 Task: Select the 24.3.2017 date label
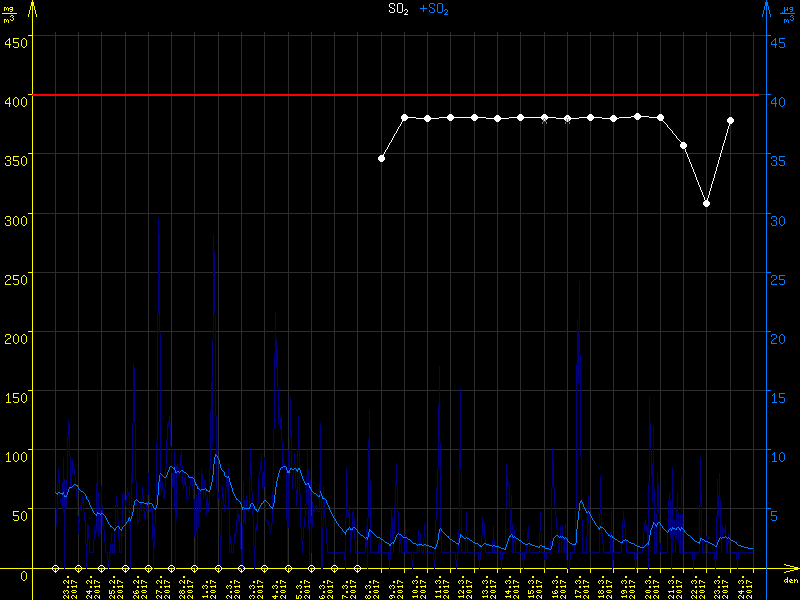(x=742, y=586)
